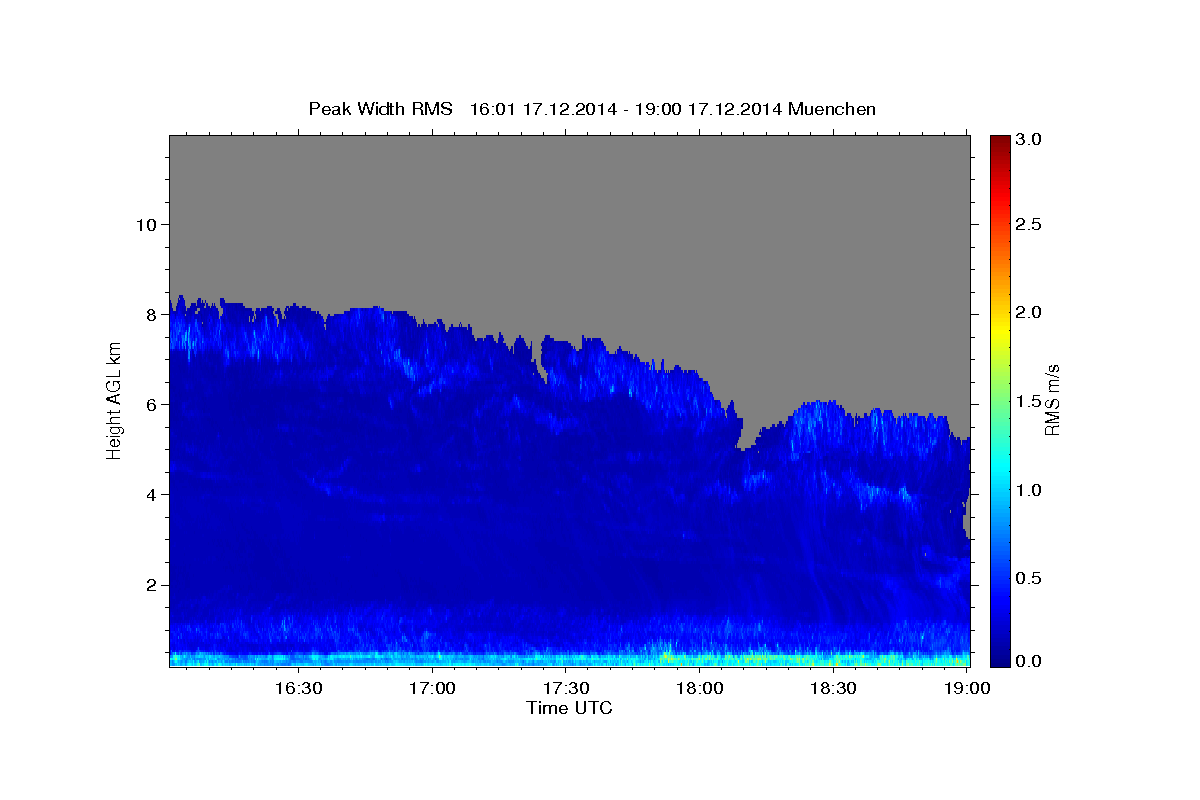Click the colorbar value 0.5
The height and width of the screenshot is (800, 1200).
coord(1030,578)
